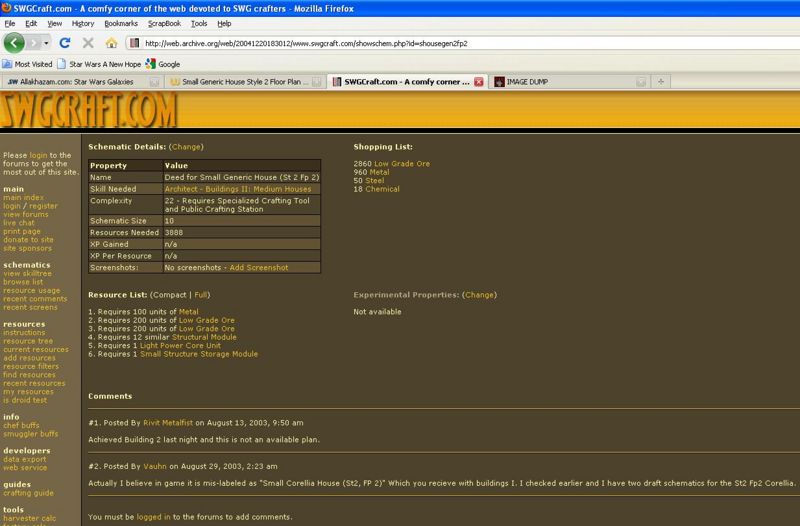This screenshot has height=526, width=800.
Task: Switch to Small Generic House Floor Plan tab
Action: point(244,81)
